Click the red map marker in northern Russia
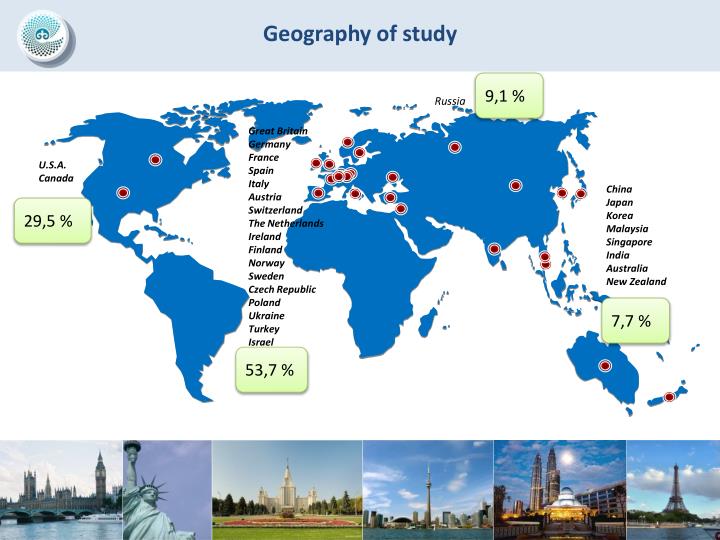 pos(455,147)
